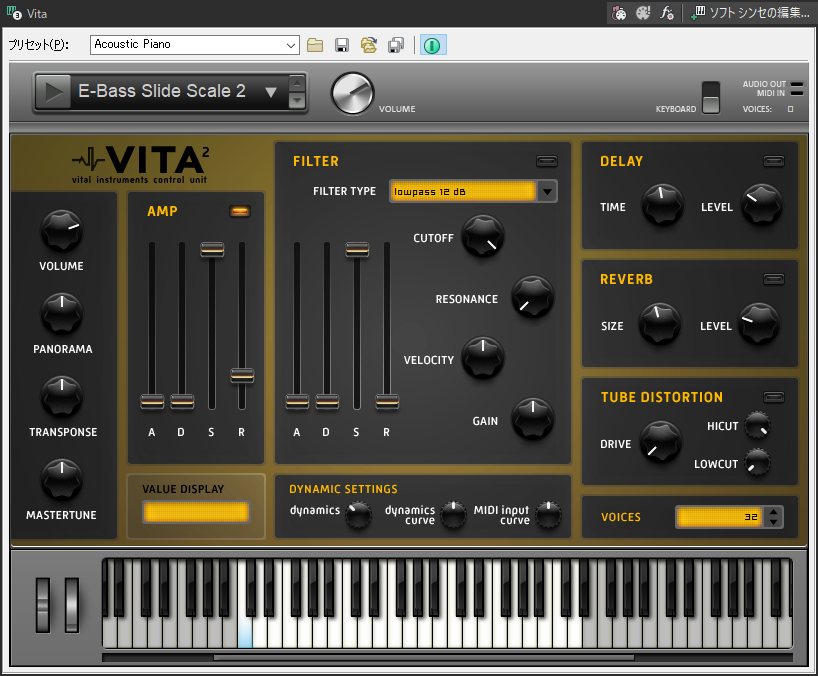Save the preset with floppy disk icon
Screen dimensions: 818x676
pyautogui.click(x=342, y=45)
